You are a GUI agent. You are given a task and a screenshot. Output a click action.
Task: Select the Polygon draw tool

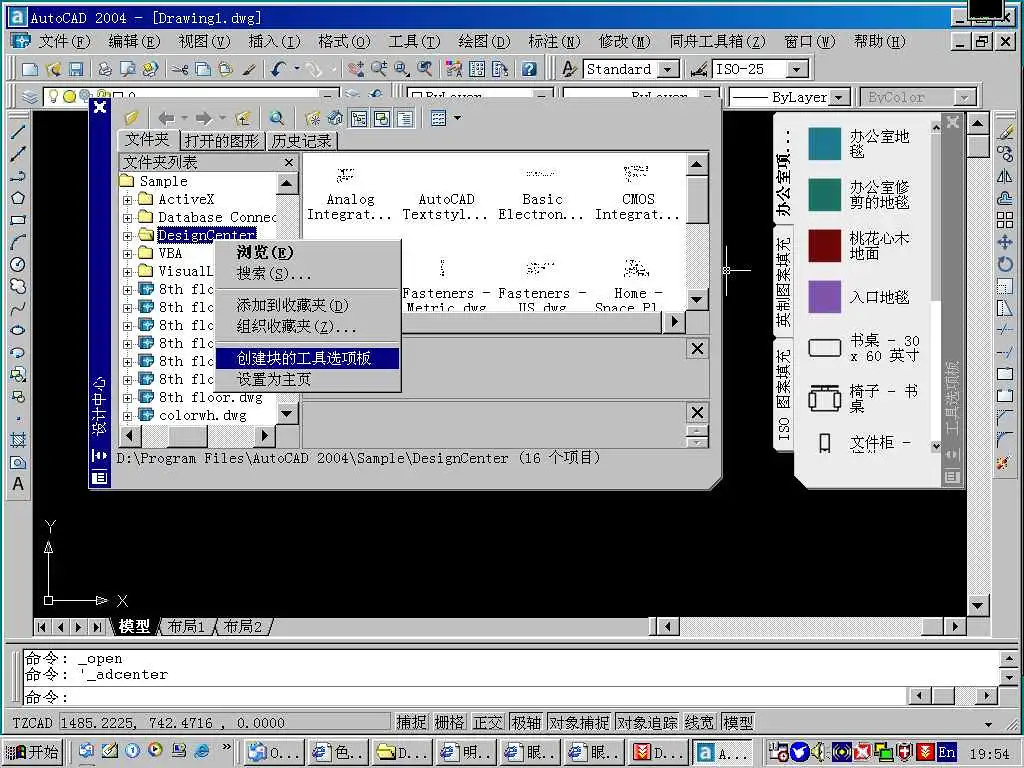[x=18, y=198]
